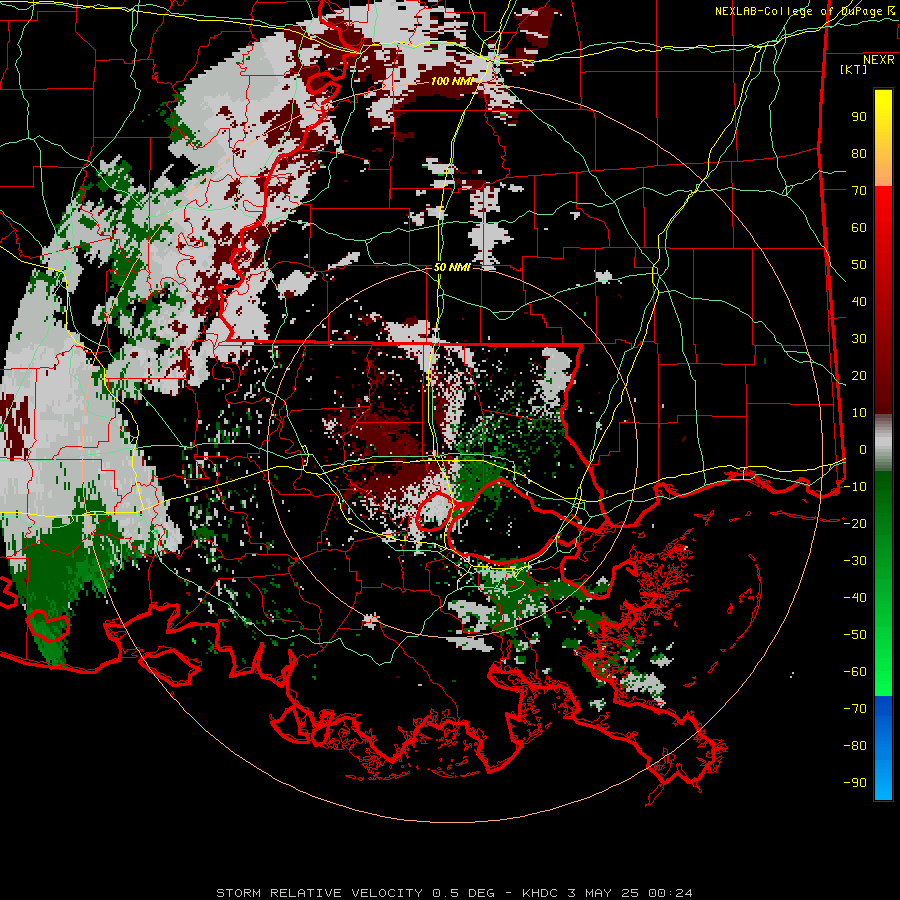The image size is (900, 900).
Task: Click the 0 value on velocity scale
Action: tap(863, 450)
